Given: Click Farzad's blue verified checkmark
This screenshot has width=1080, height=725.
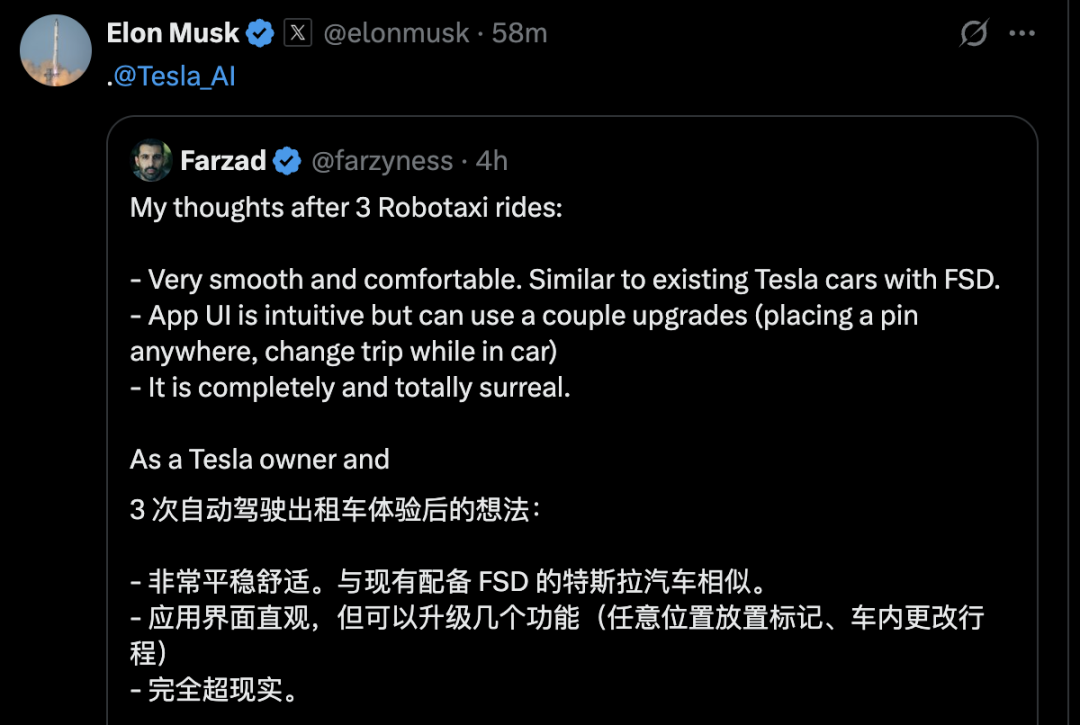Looking at the screenshot, I should (287, 161).
